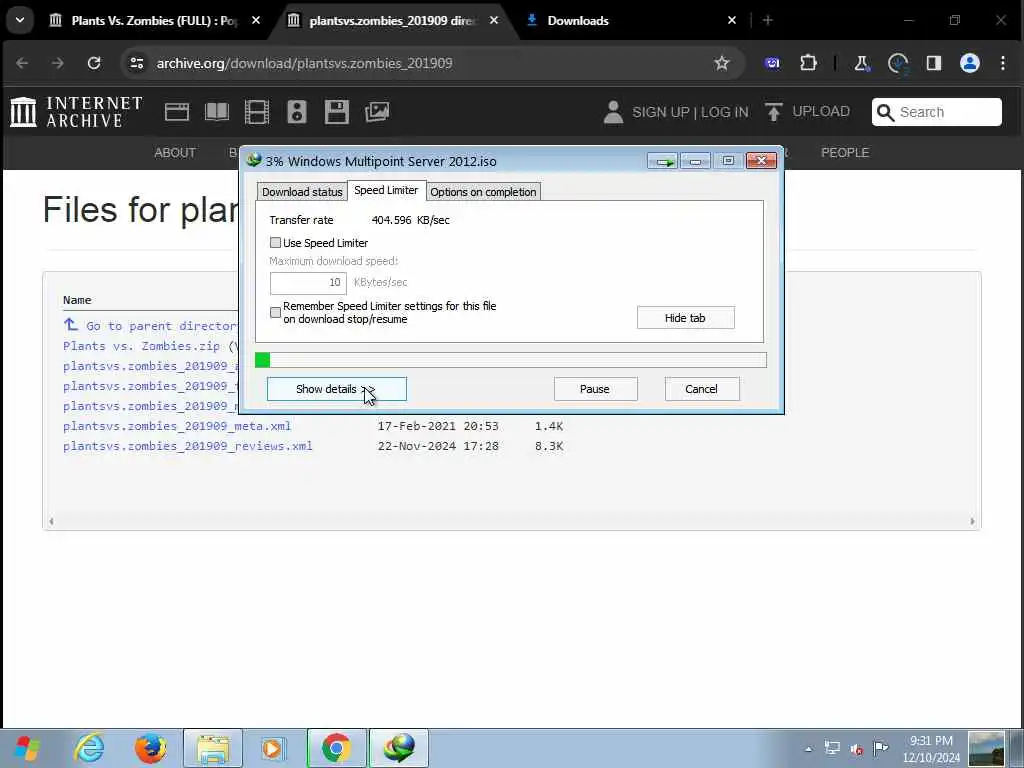
Task: Open the Software floppy disk icon
Action: click(x=337, y=112)
